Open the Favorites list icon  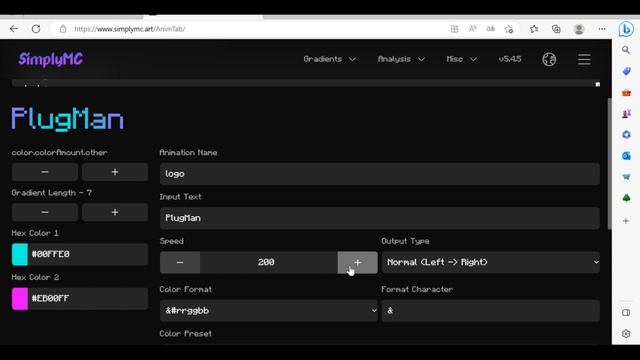[x=534, y=29]
